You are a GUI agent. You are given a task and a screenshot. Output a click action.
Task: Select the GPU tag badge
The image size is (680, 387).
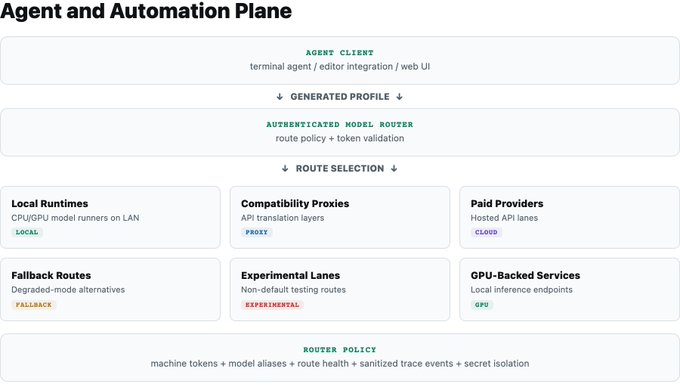pyautogui.click(x=482, y=305)
